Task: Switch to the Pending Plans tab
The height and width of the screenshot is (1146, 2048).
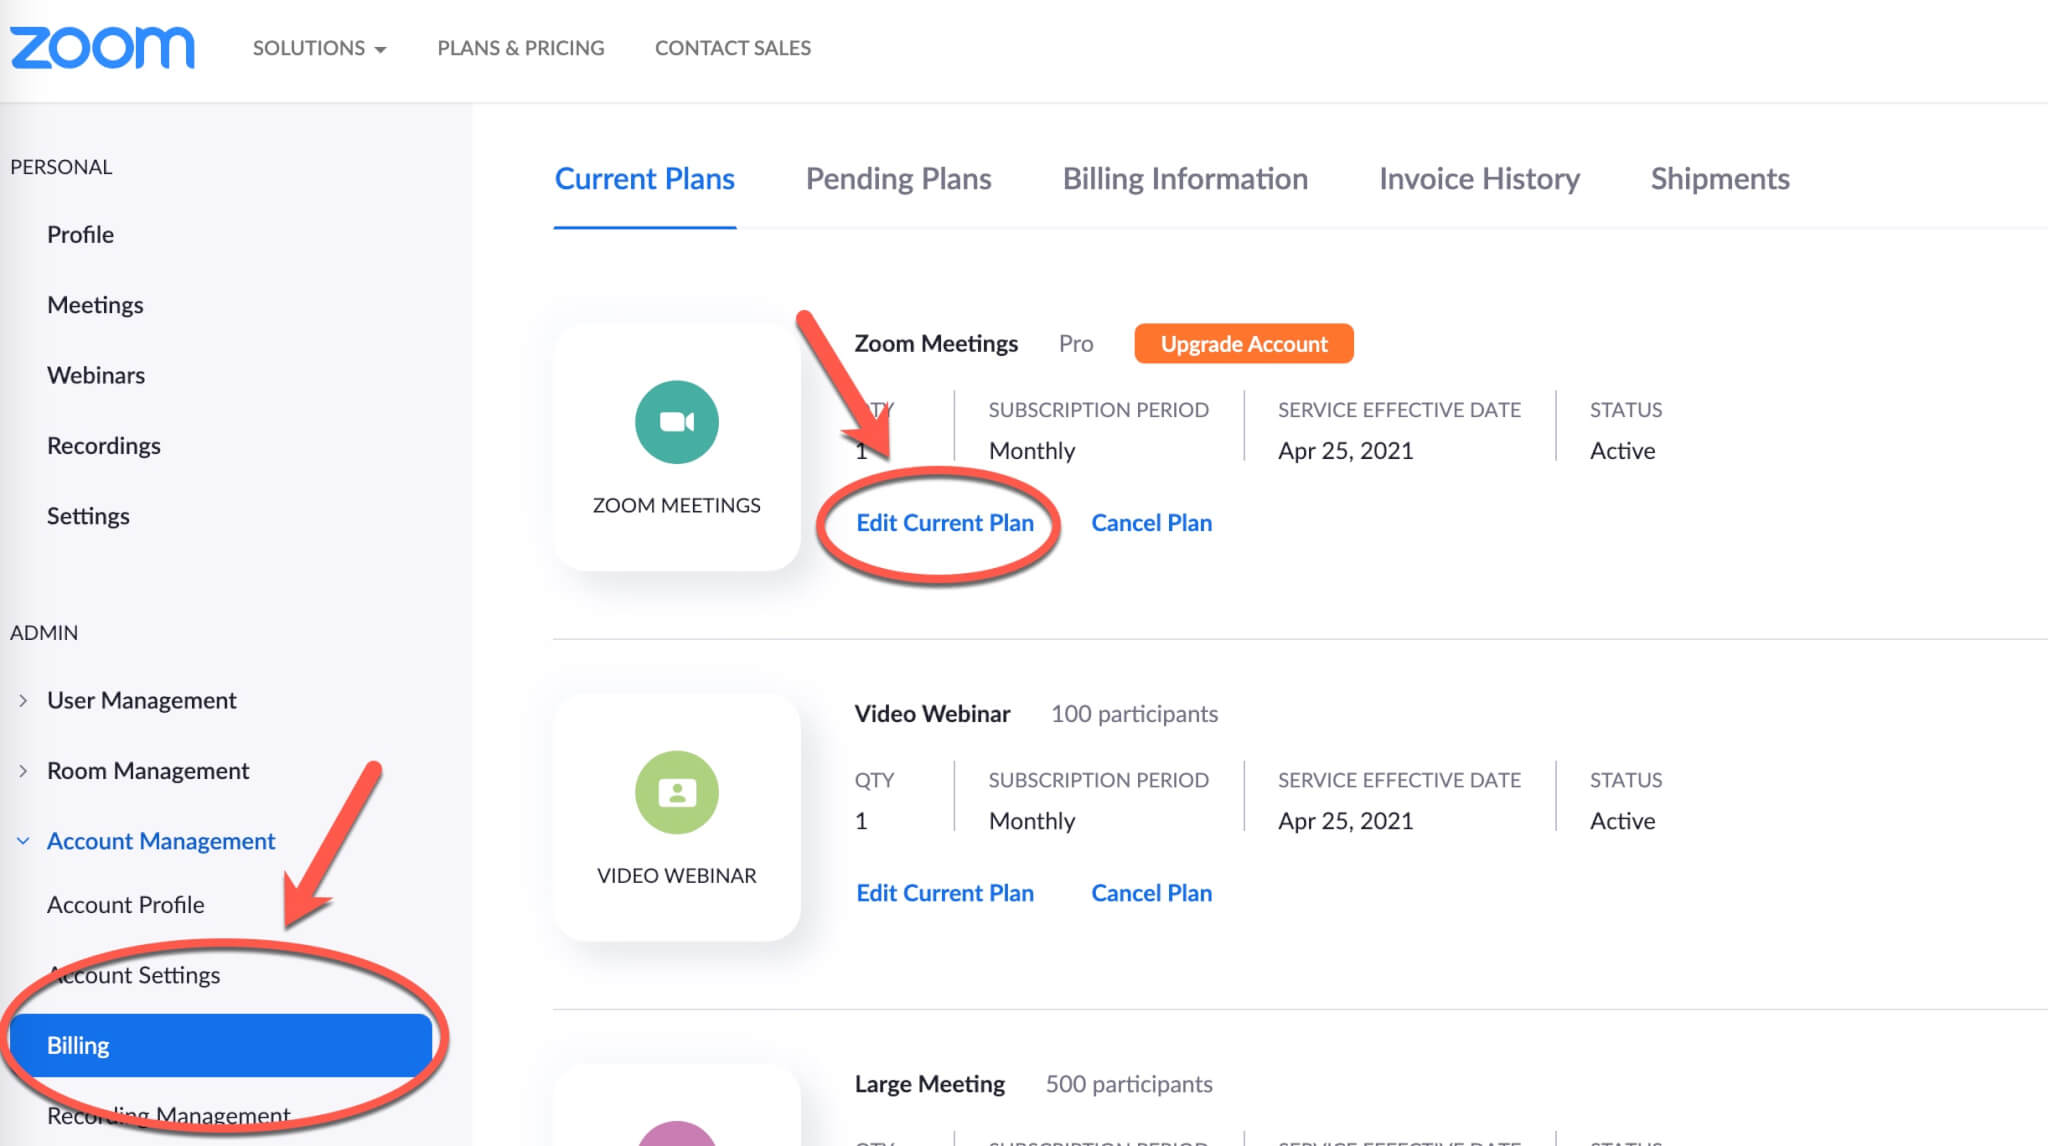Action: click(898, 179)
